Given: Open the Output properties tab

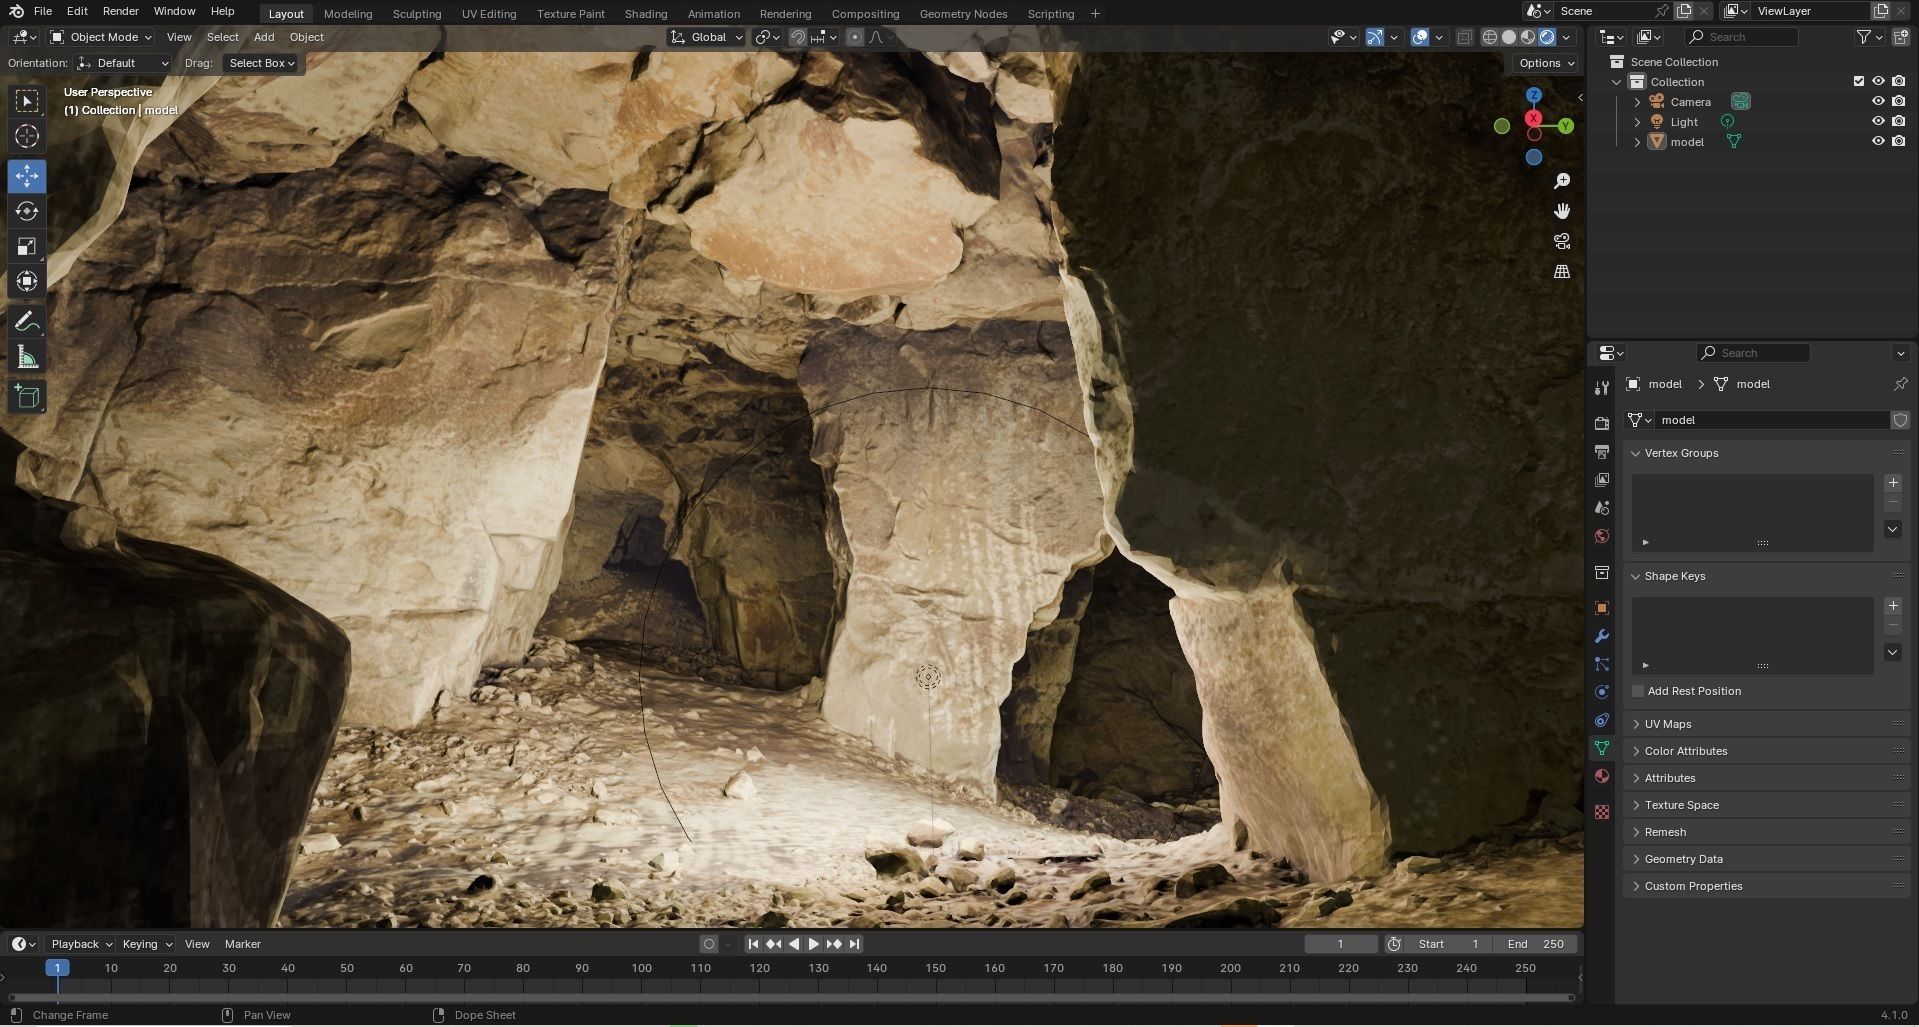Looking at the screenshot, I should (x=1602, y=452).
